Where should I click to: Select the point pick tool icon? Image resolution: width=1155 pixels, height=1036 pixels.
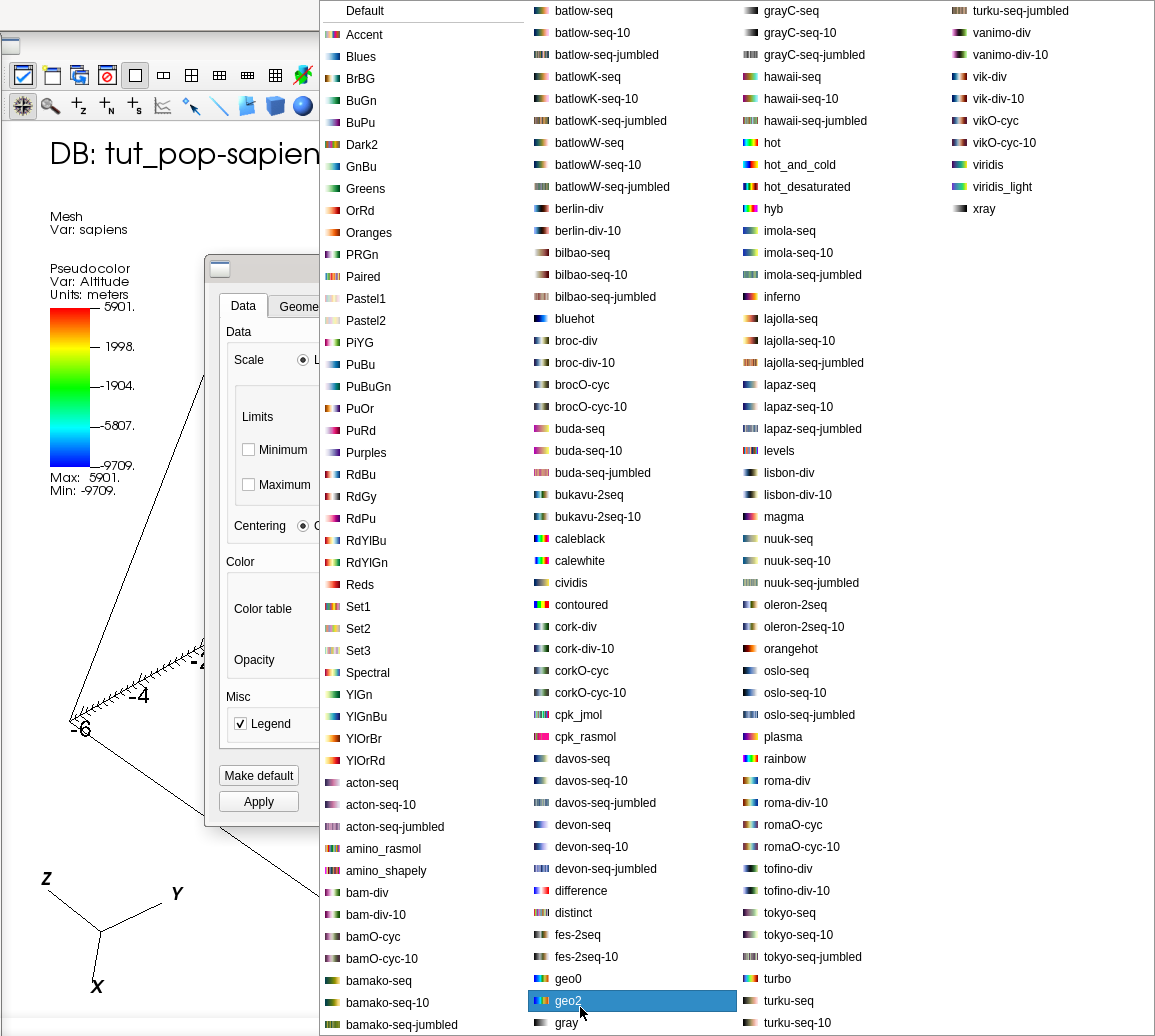point(191,106)
